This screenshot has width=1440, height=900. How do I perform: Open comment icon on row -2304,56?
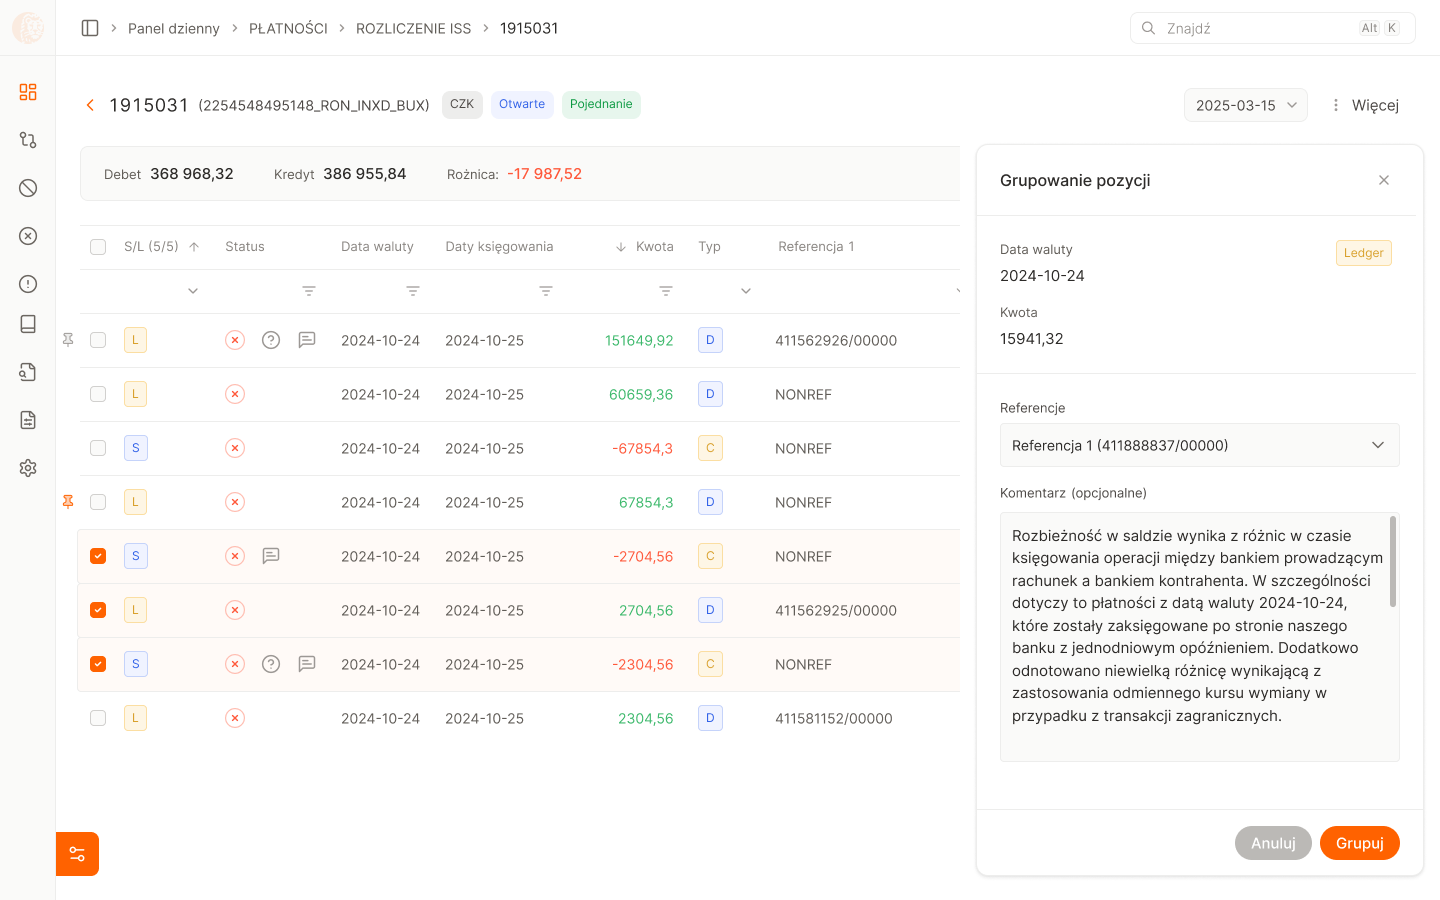pos(307,664)
